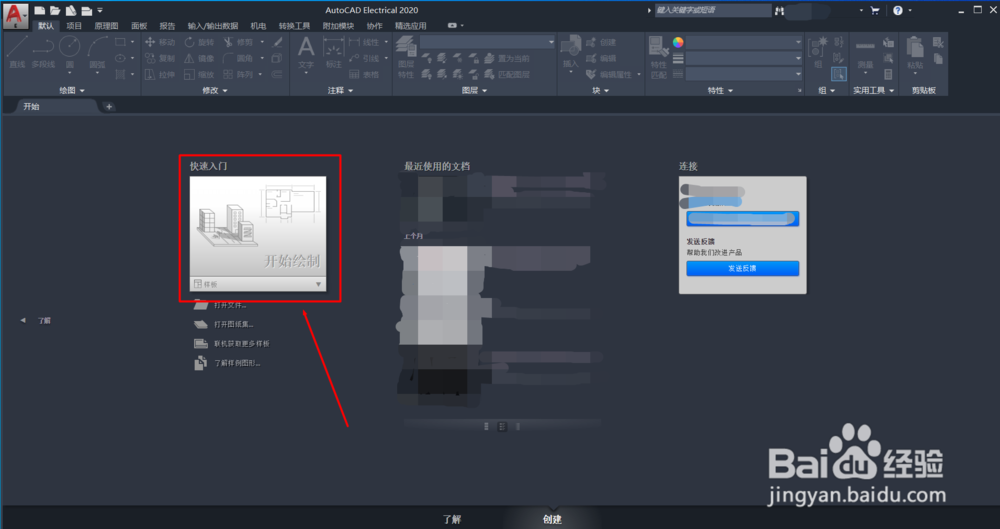Viewport: 1000px width, 529px height.
Task: Switch to the 转换工具 ribbon tab
Action: tap(294, 26)
